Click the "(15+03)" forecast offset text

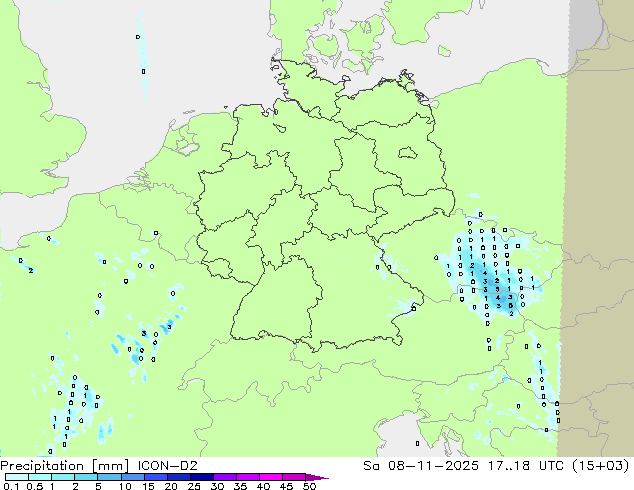[601, 466]
